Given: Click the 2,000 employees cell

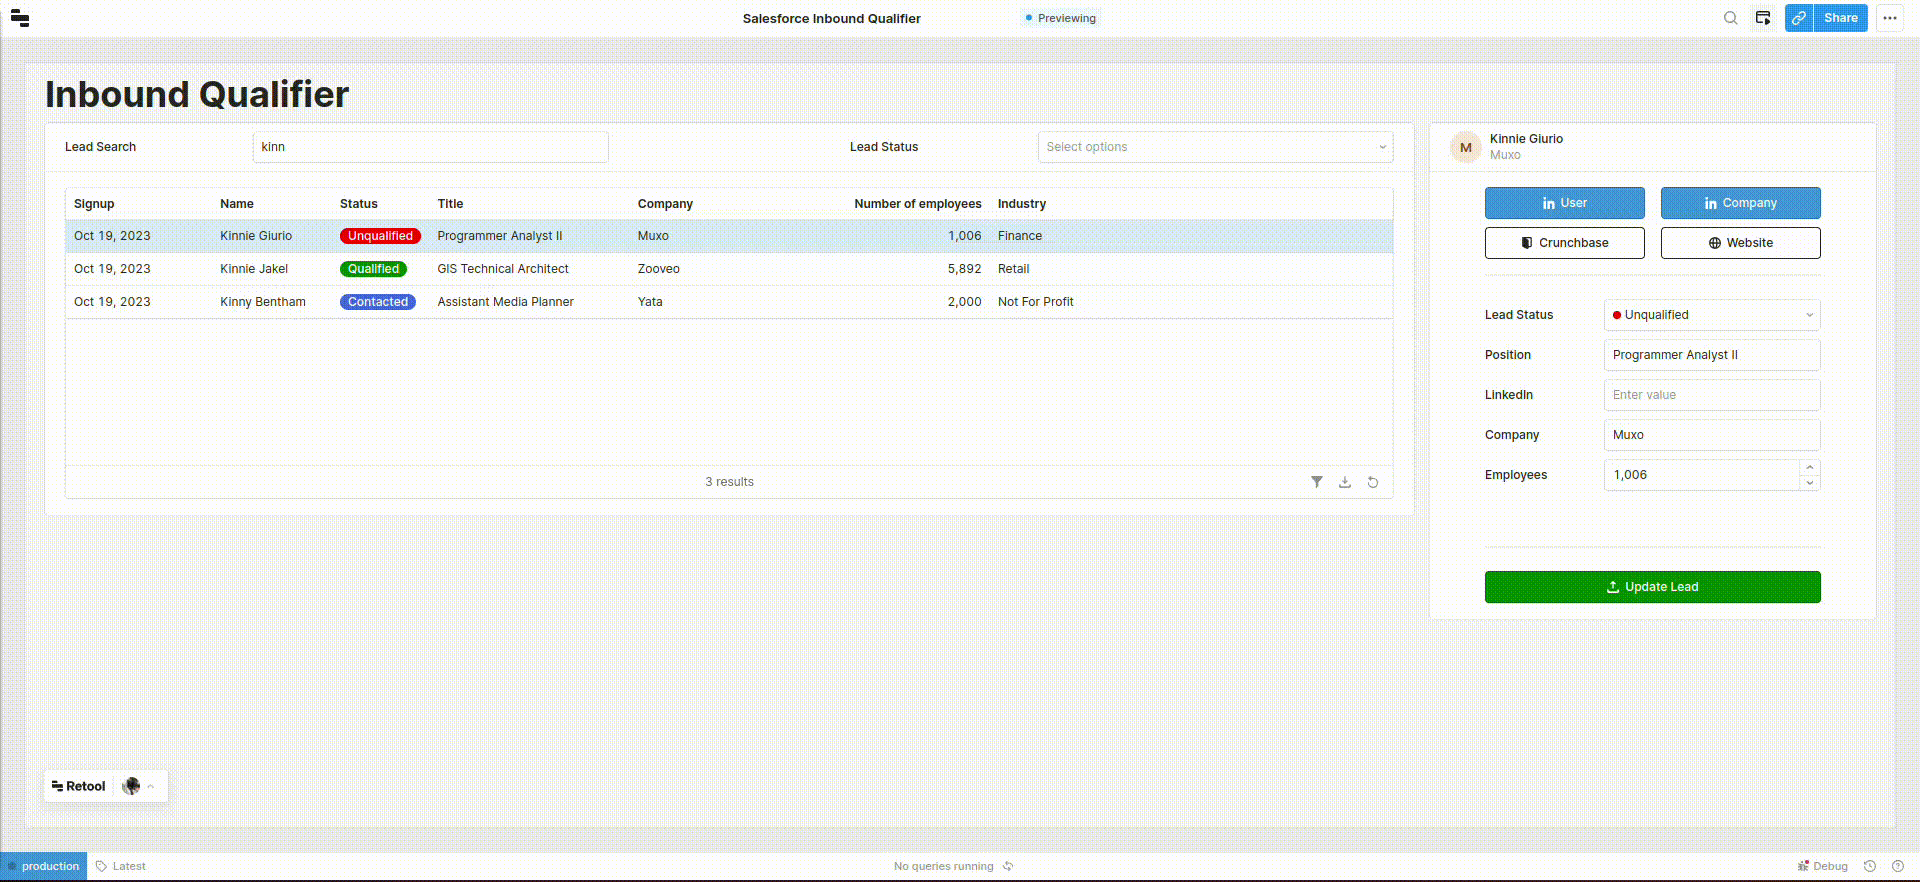Looking at the screenshot, I should [965, 302].
